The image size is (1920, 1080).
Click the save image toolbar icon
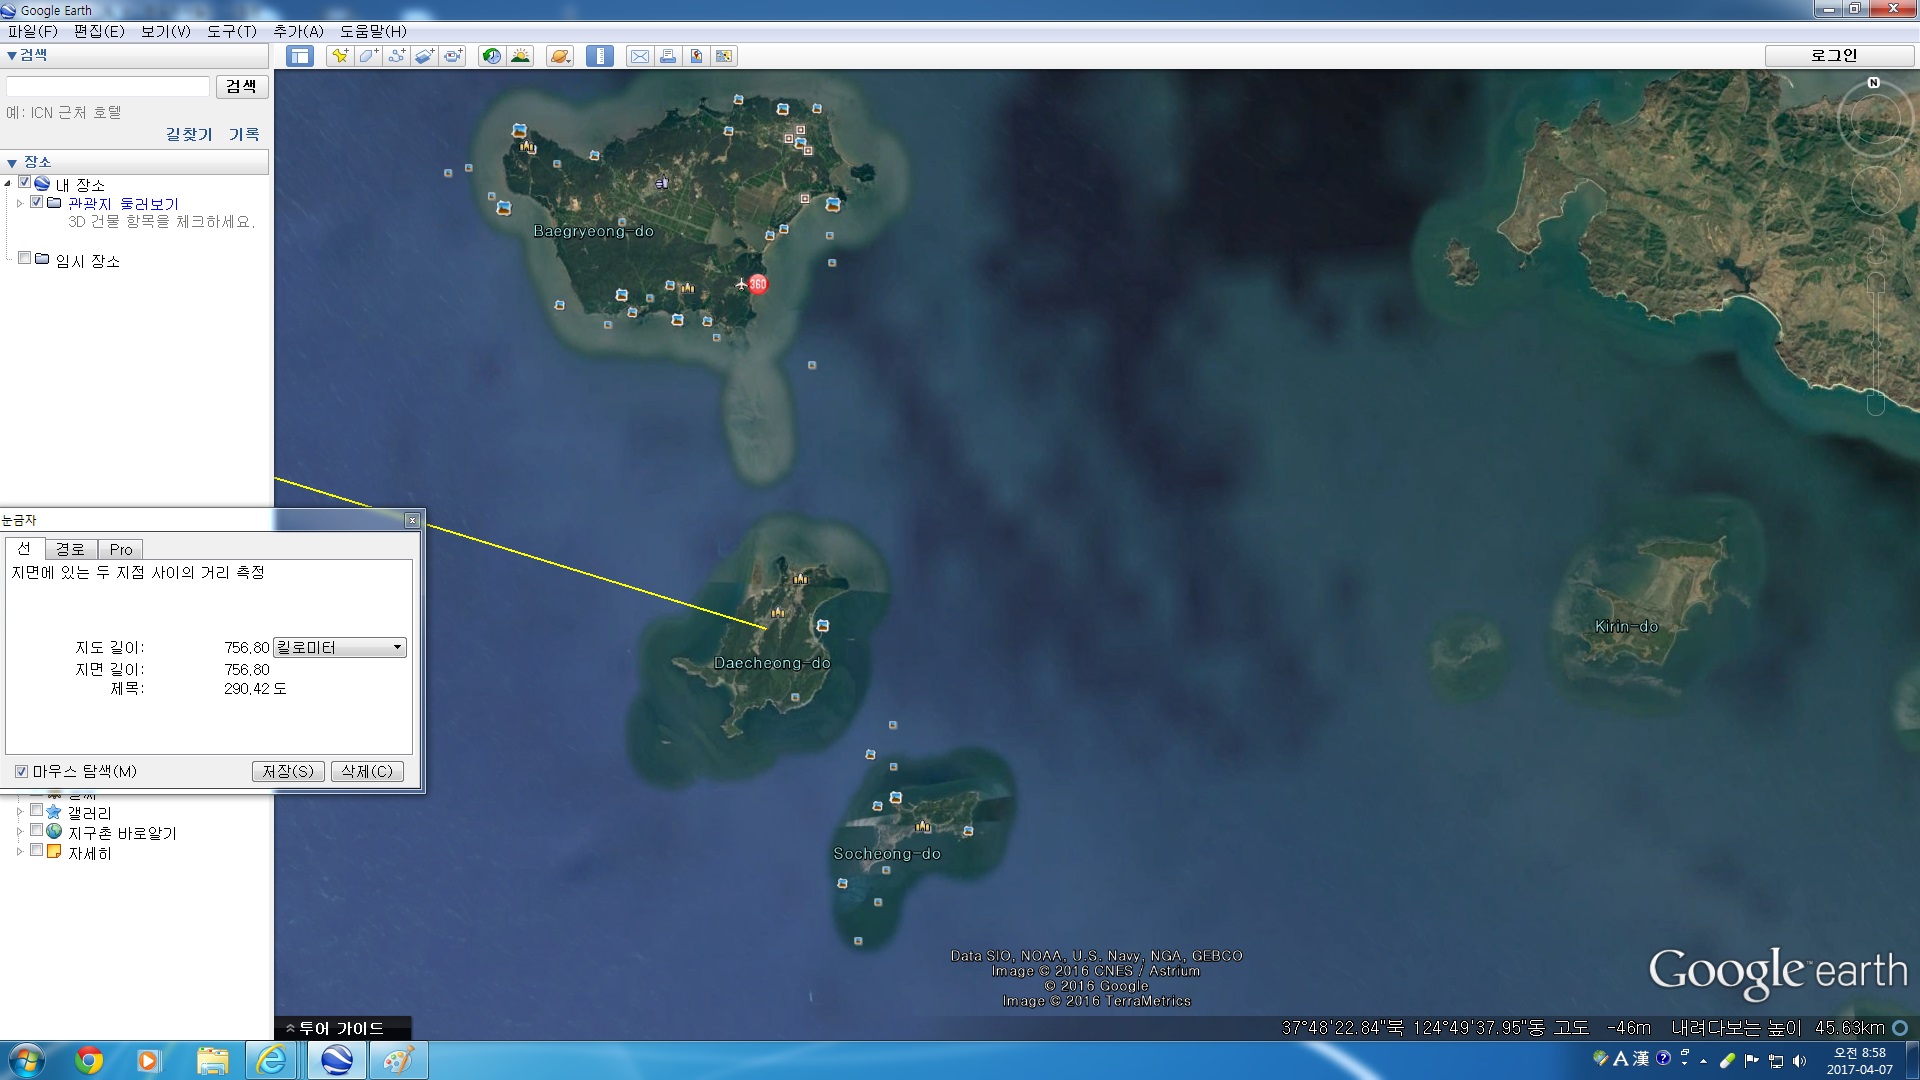click(x=696, y=56)
